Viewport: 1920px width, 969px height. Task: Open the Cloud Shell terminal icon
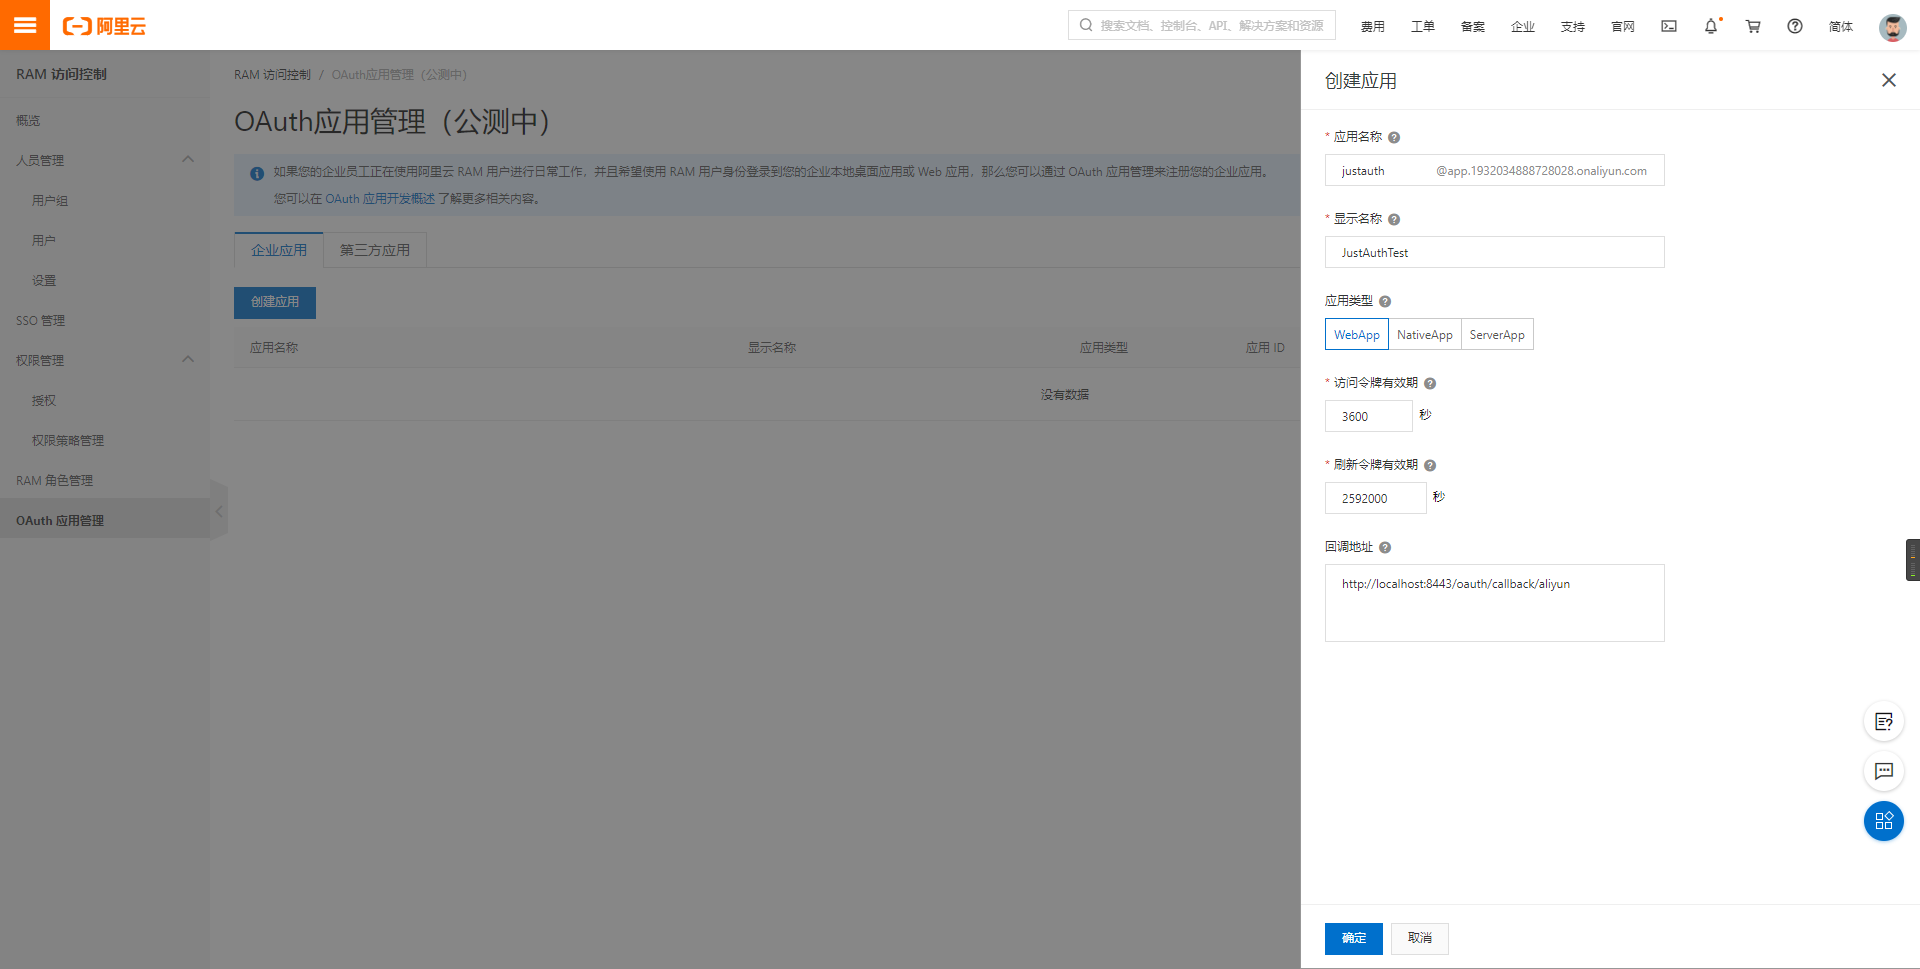[x=1669, y=26]
